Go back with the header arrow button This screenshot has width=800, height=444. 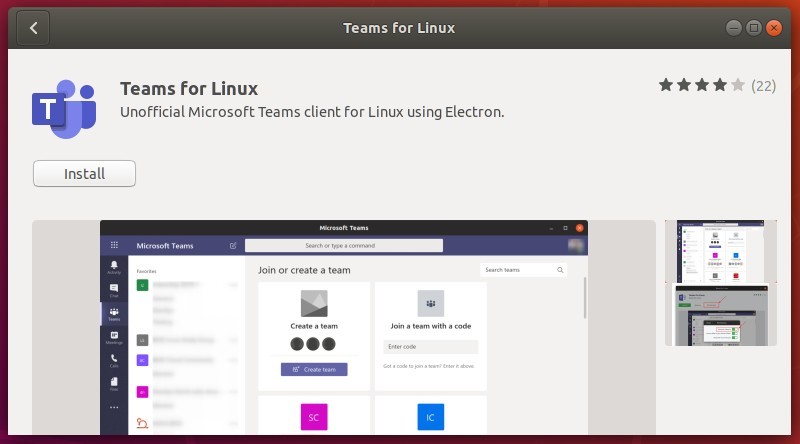tap(33, 28)
